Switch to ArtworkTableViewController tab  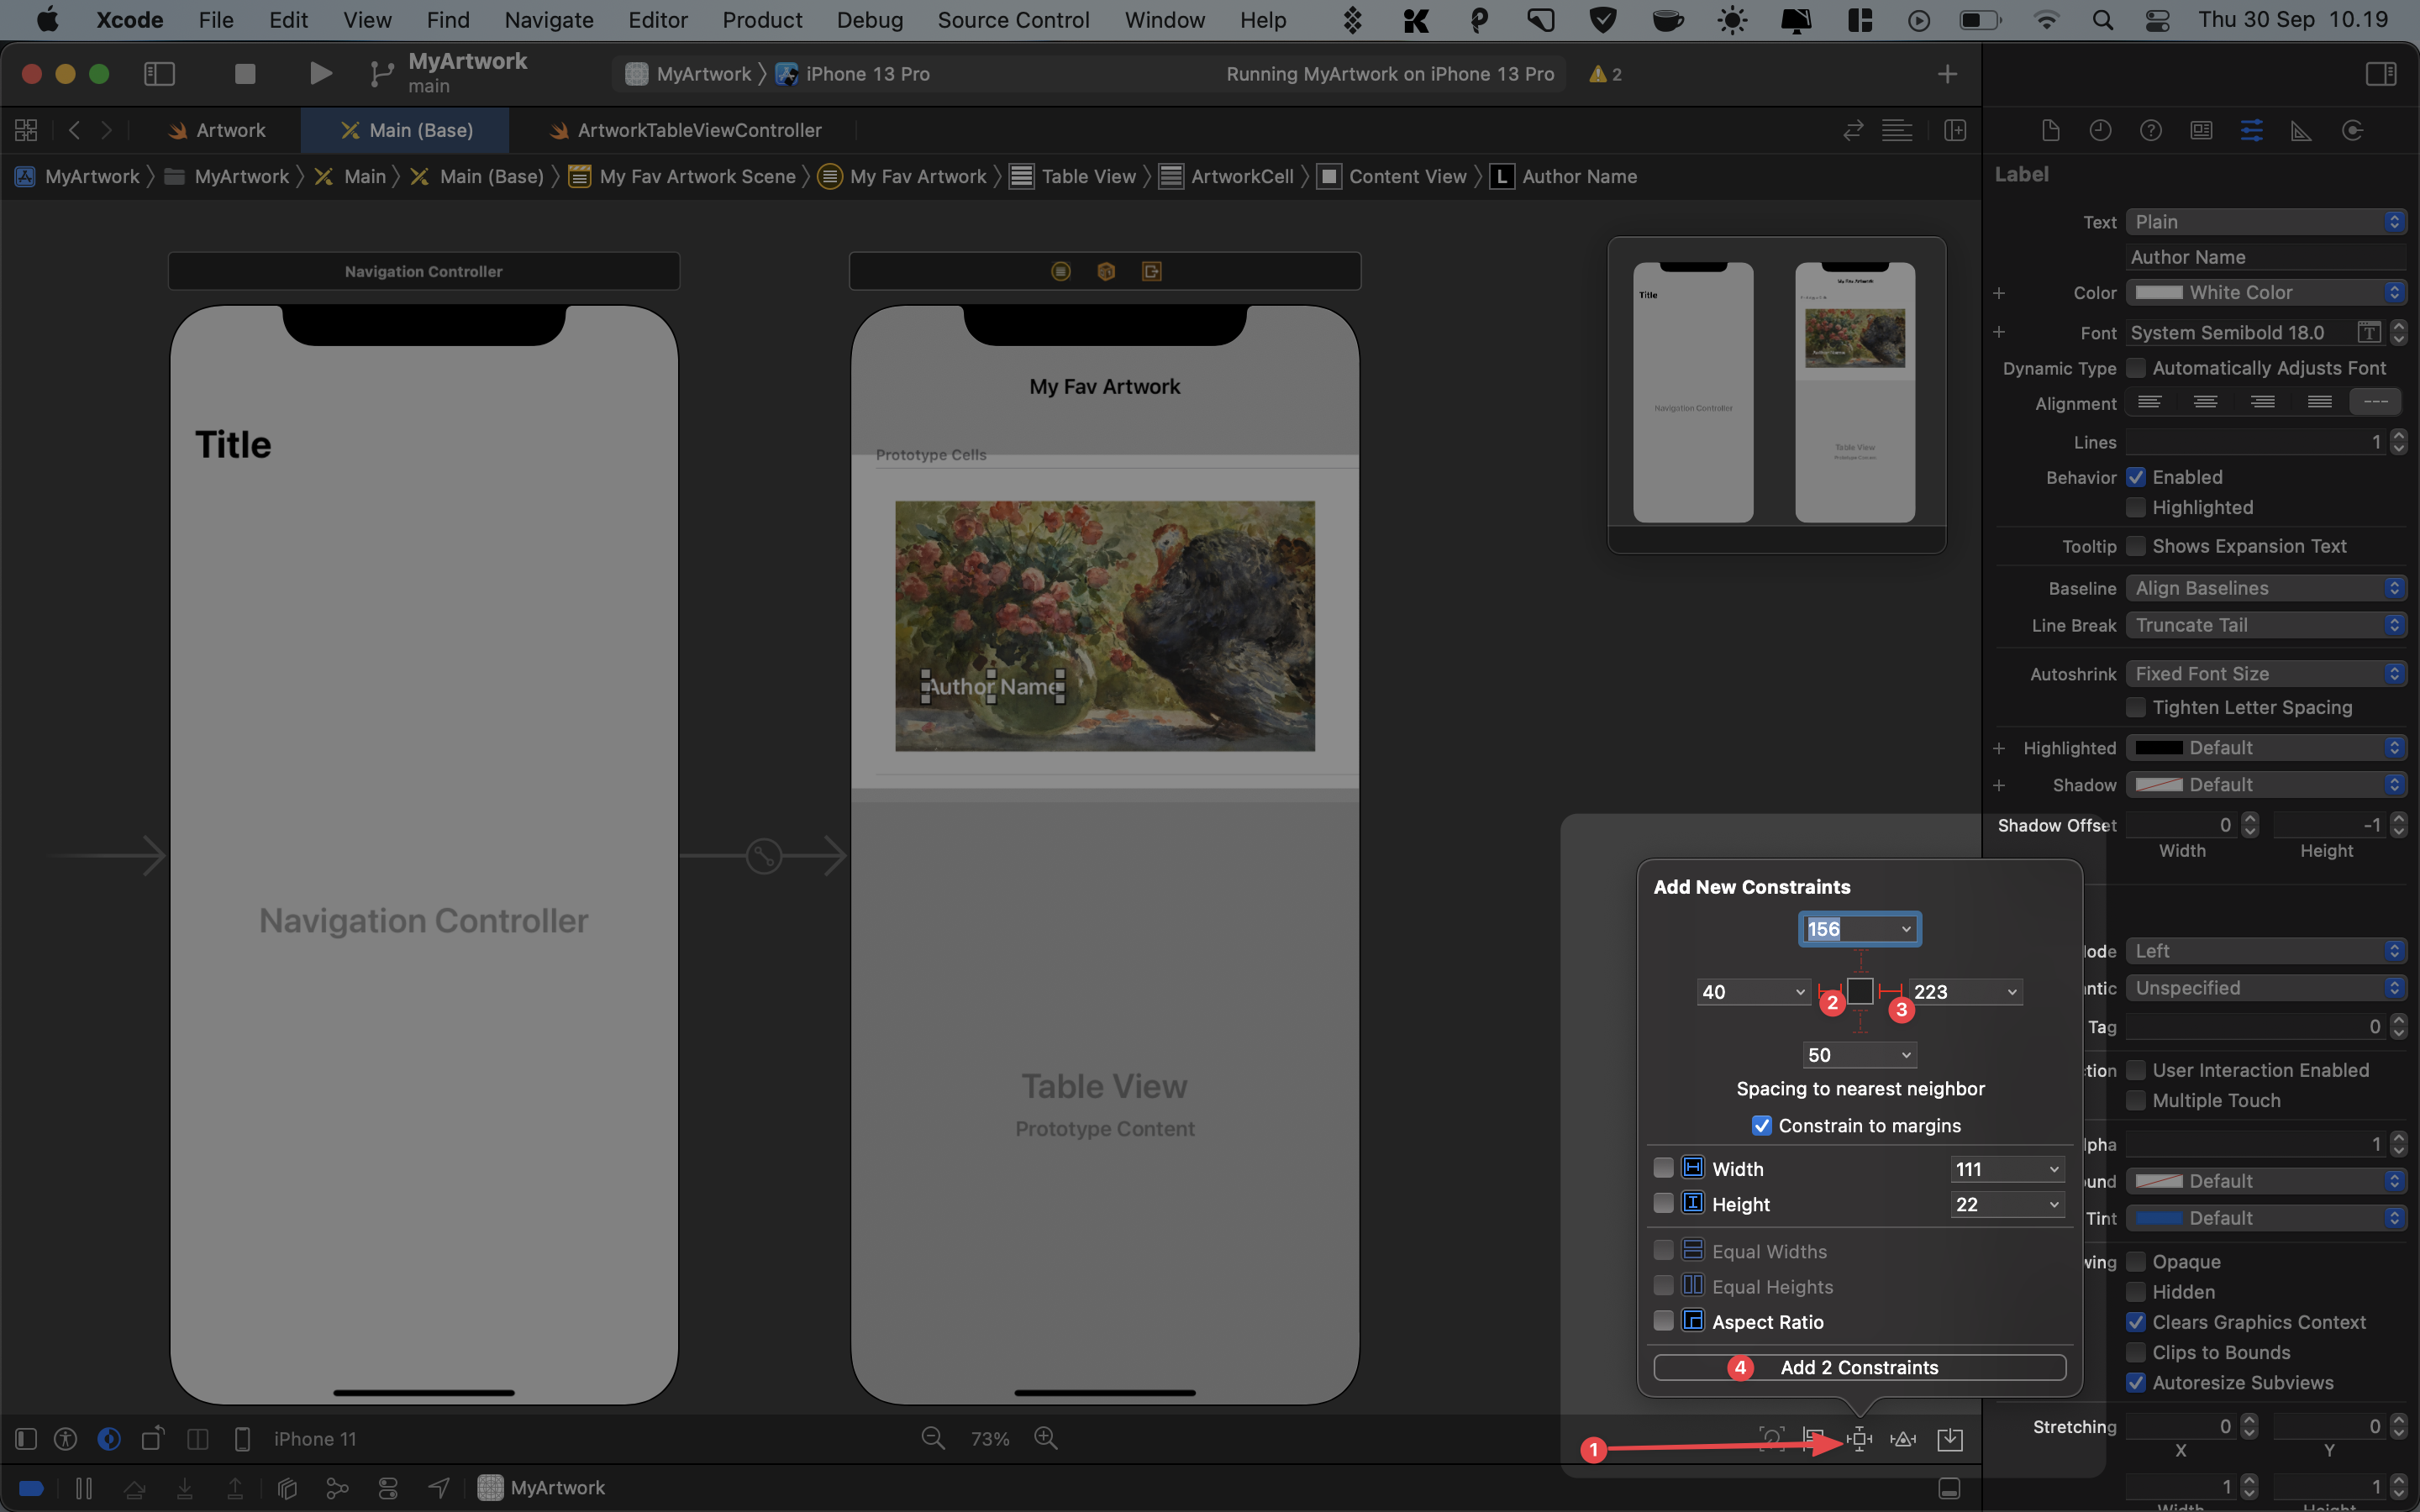[x=686, y=130]
